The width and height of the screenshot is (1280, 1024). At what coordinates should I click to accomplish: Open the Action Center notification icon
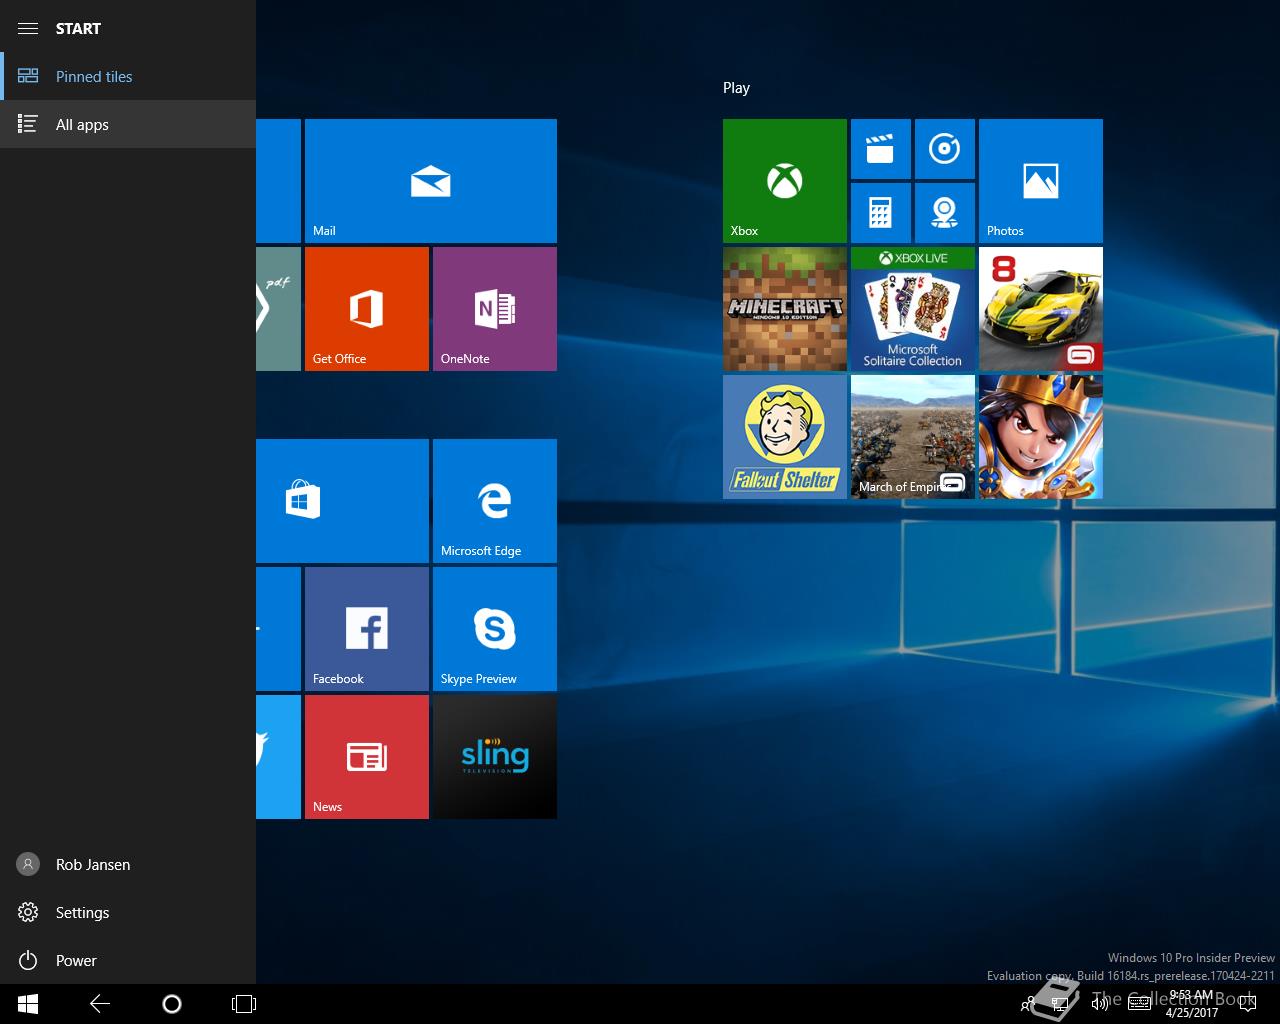click(x=1248, y=1004)
